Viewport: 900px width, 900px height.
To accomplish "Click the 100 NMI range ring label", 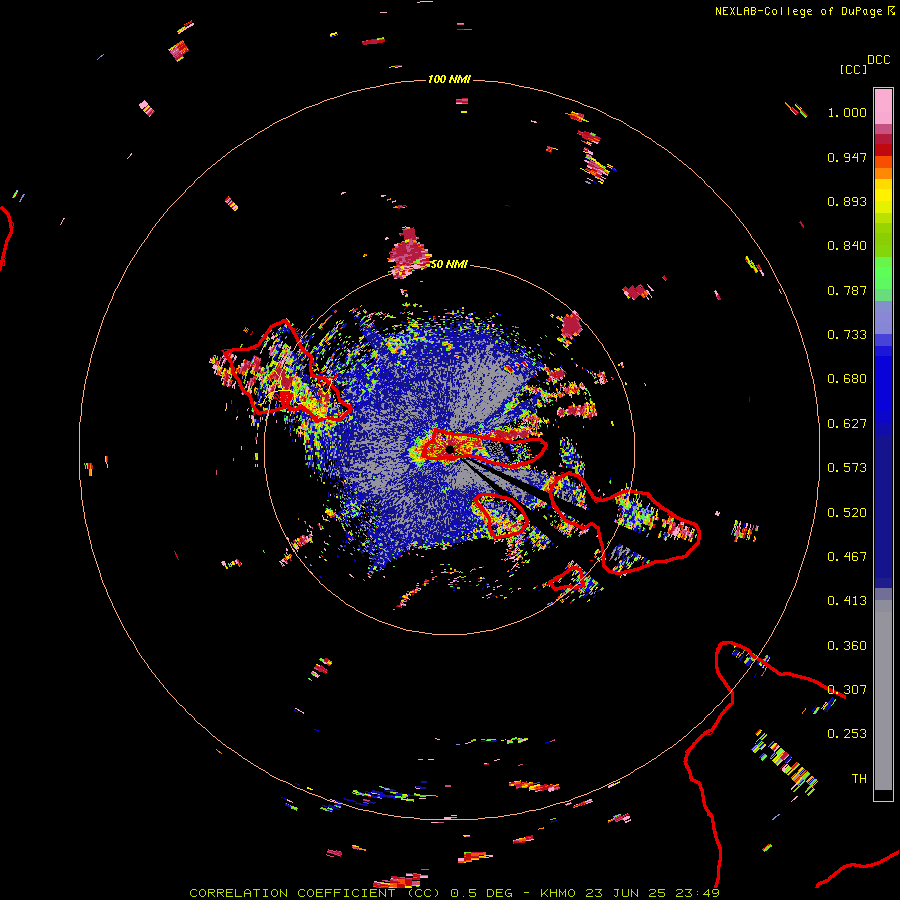I will click(x=449, y=79).
